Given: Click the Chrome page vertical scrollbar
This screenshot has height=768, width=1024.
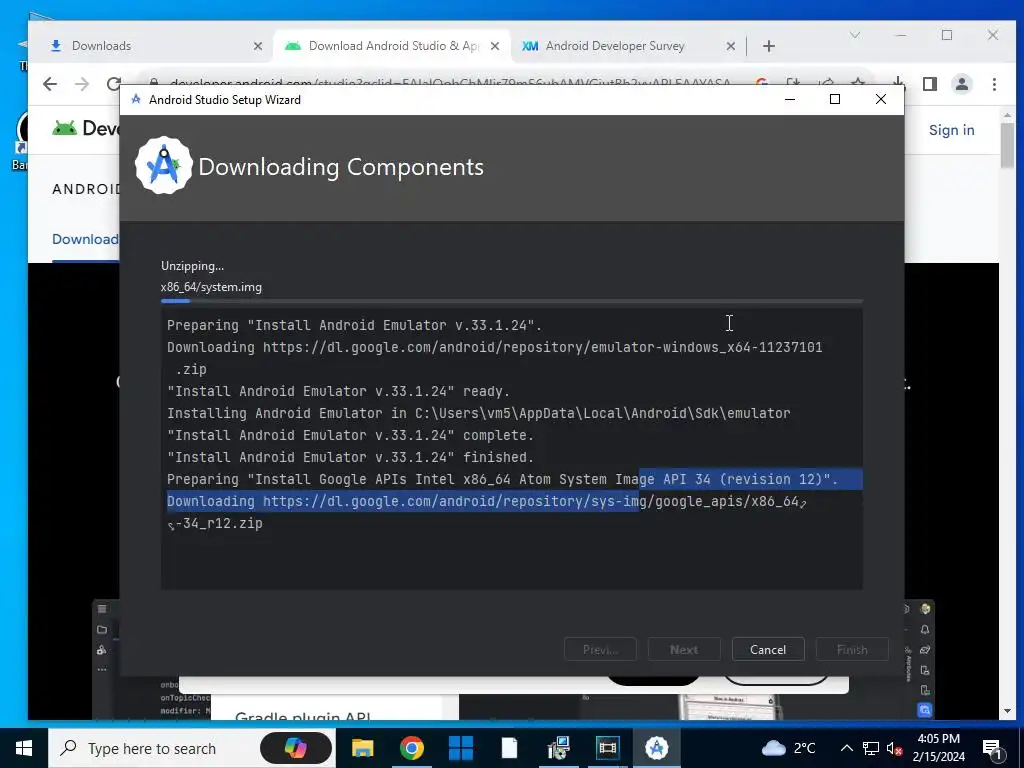Looking at the screenshot, I should (1006, 144).
